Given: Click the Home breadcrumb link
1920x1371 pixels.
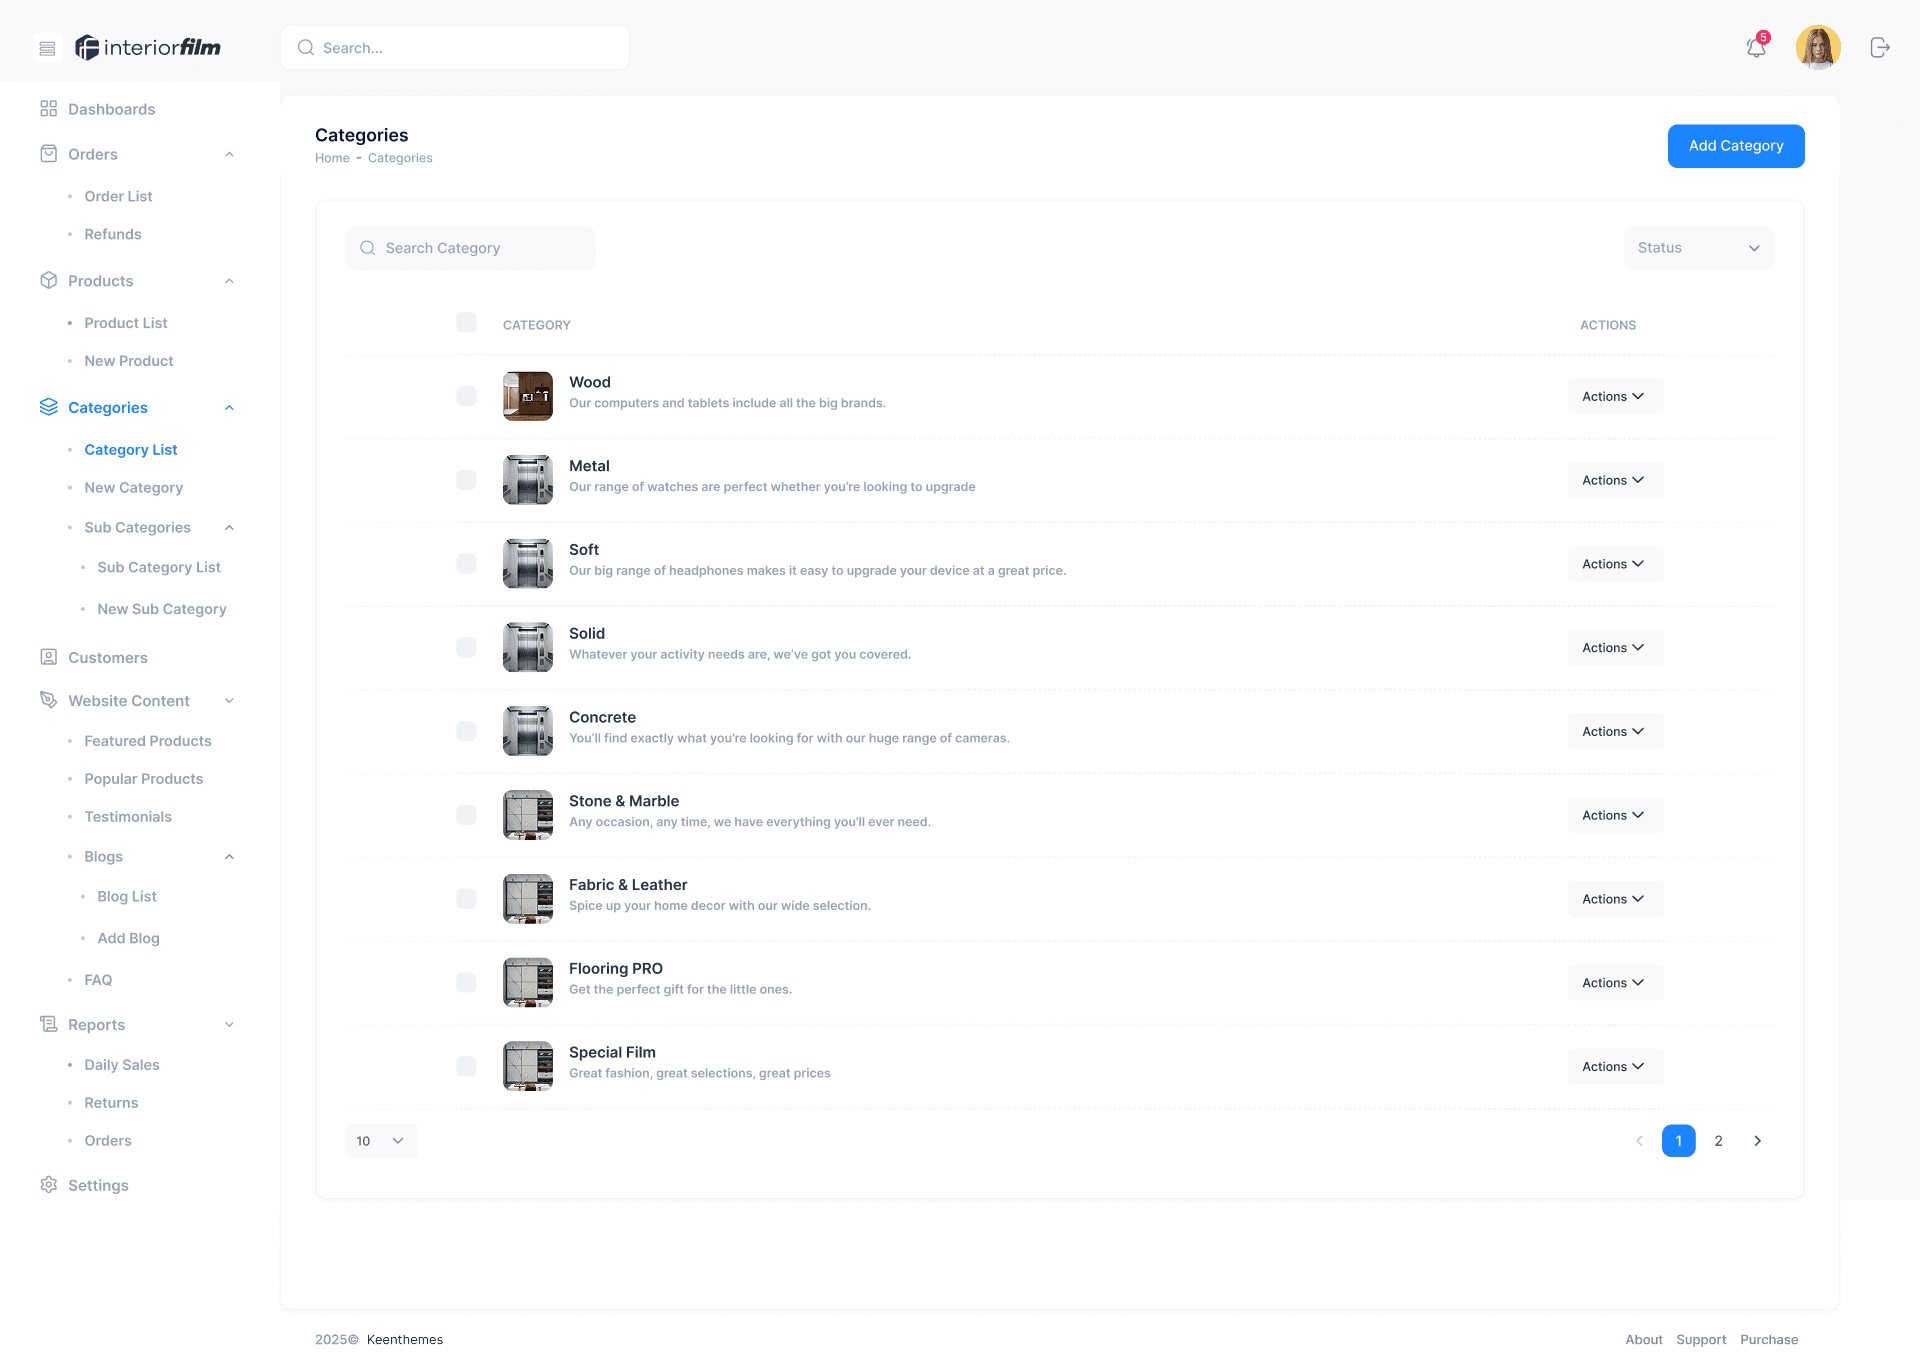Looking at the screenshot, I should [332, 158].
